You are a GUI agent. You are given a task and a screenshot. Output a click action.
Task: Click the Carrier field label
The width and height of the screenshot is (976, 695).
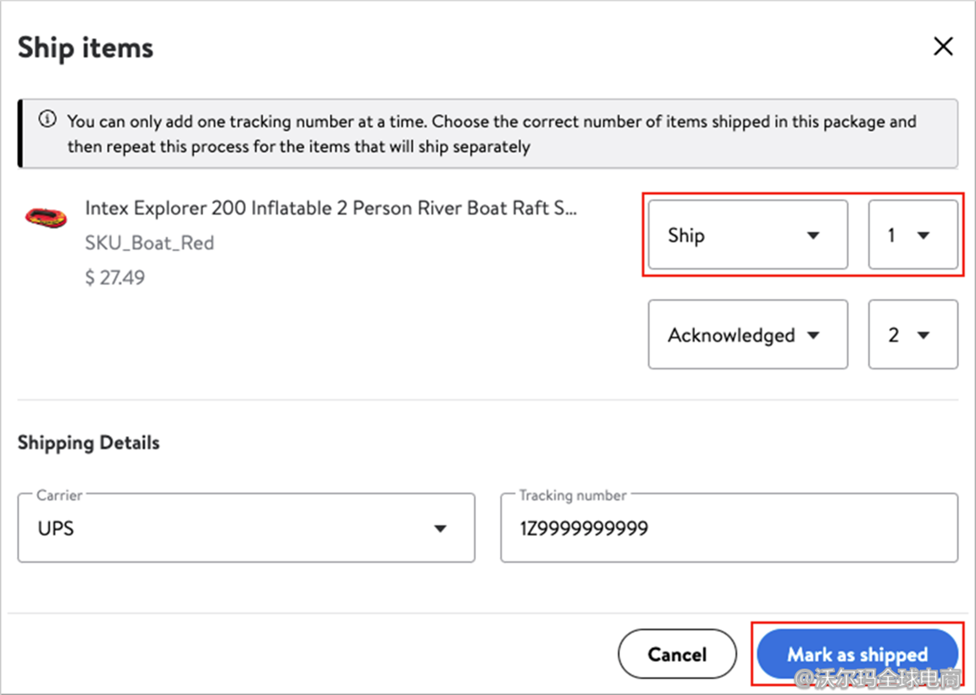click(x=59, y=495)
